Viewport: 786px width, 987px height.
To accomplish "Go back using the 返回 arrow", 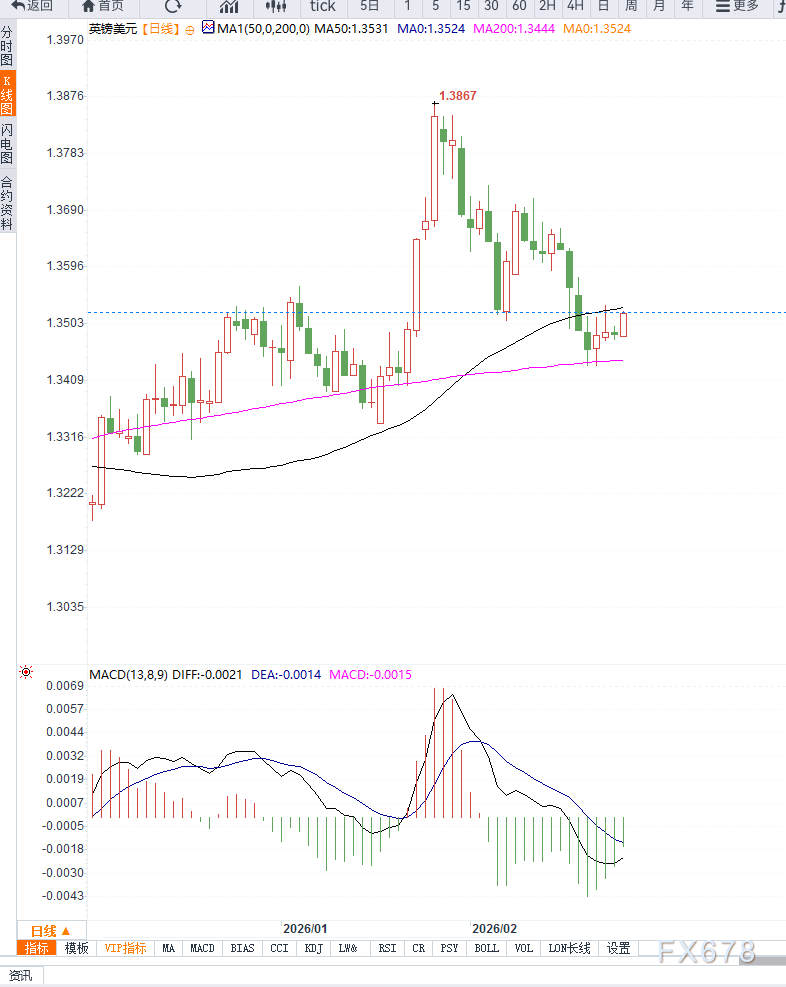I will [x=32, y=6].
